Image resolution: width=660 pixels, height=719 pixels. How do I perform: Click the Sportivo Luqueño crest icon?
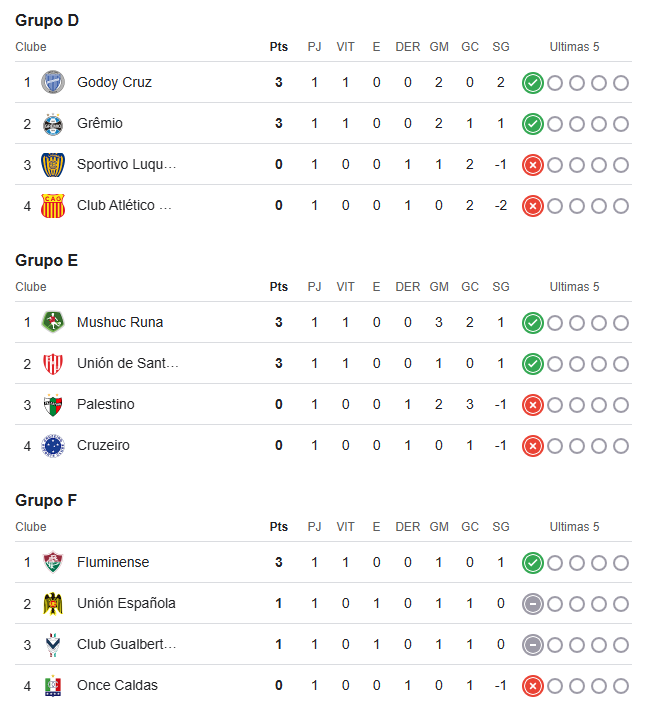point(53,165)
